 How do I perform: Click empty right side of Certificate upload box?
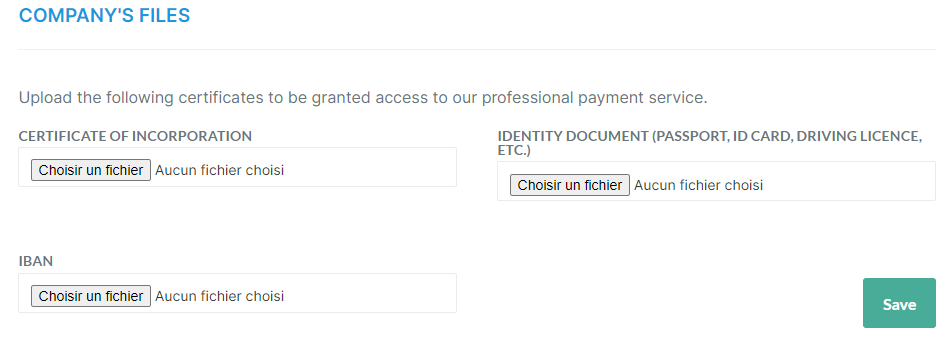coord(370,167)
